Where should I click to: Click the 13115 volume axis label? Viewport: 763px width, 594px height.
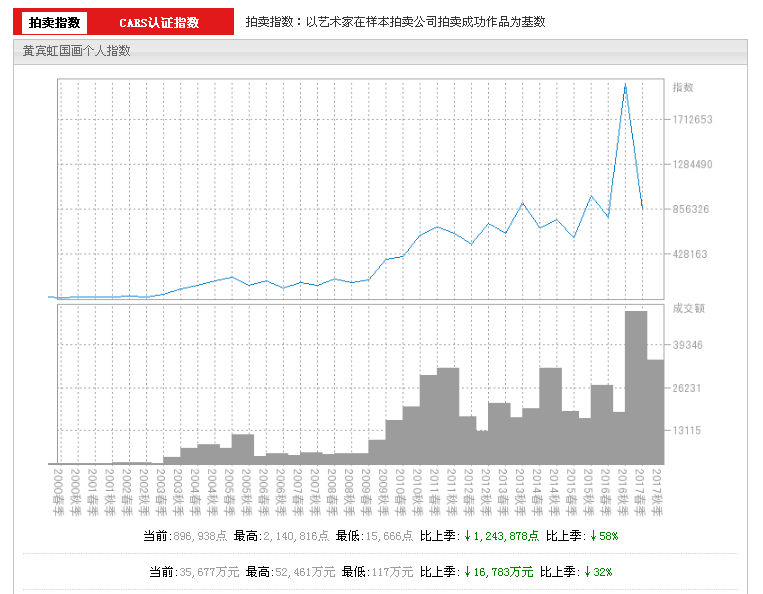tap(688, 430)
